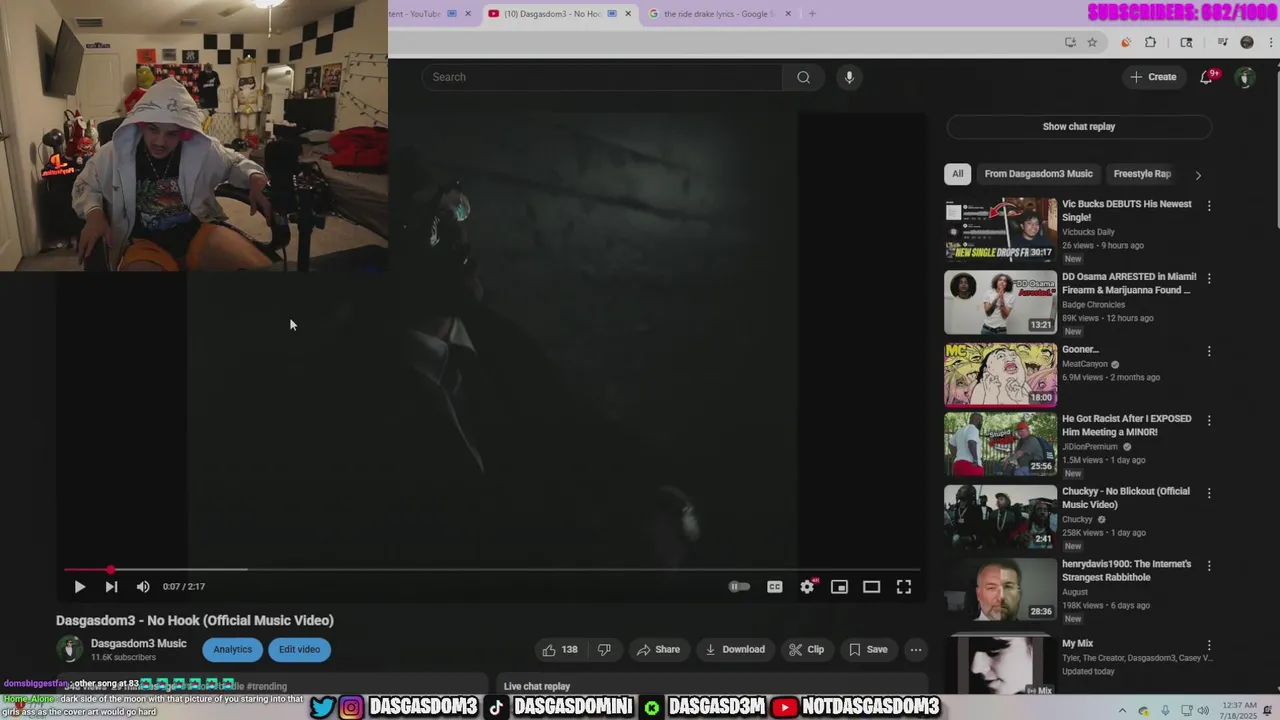Open Chuckyy - No Blickout video title

(x=1126, y=498)
